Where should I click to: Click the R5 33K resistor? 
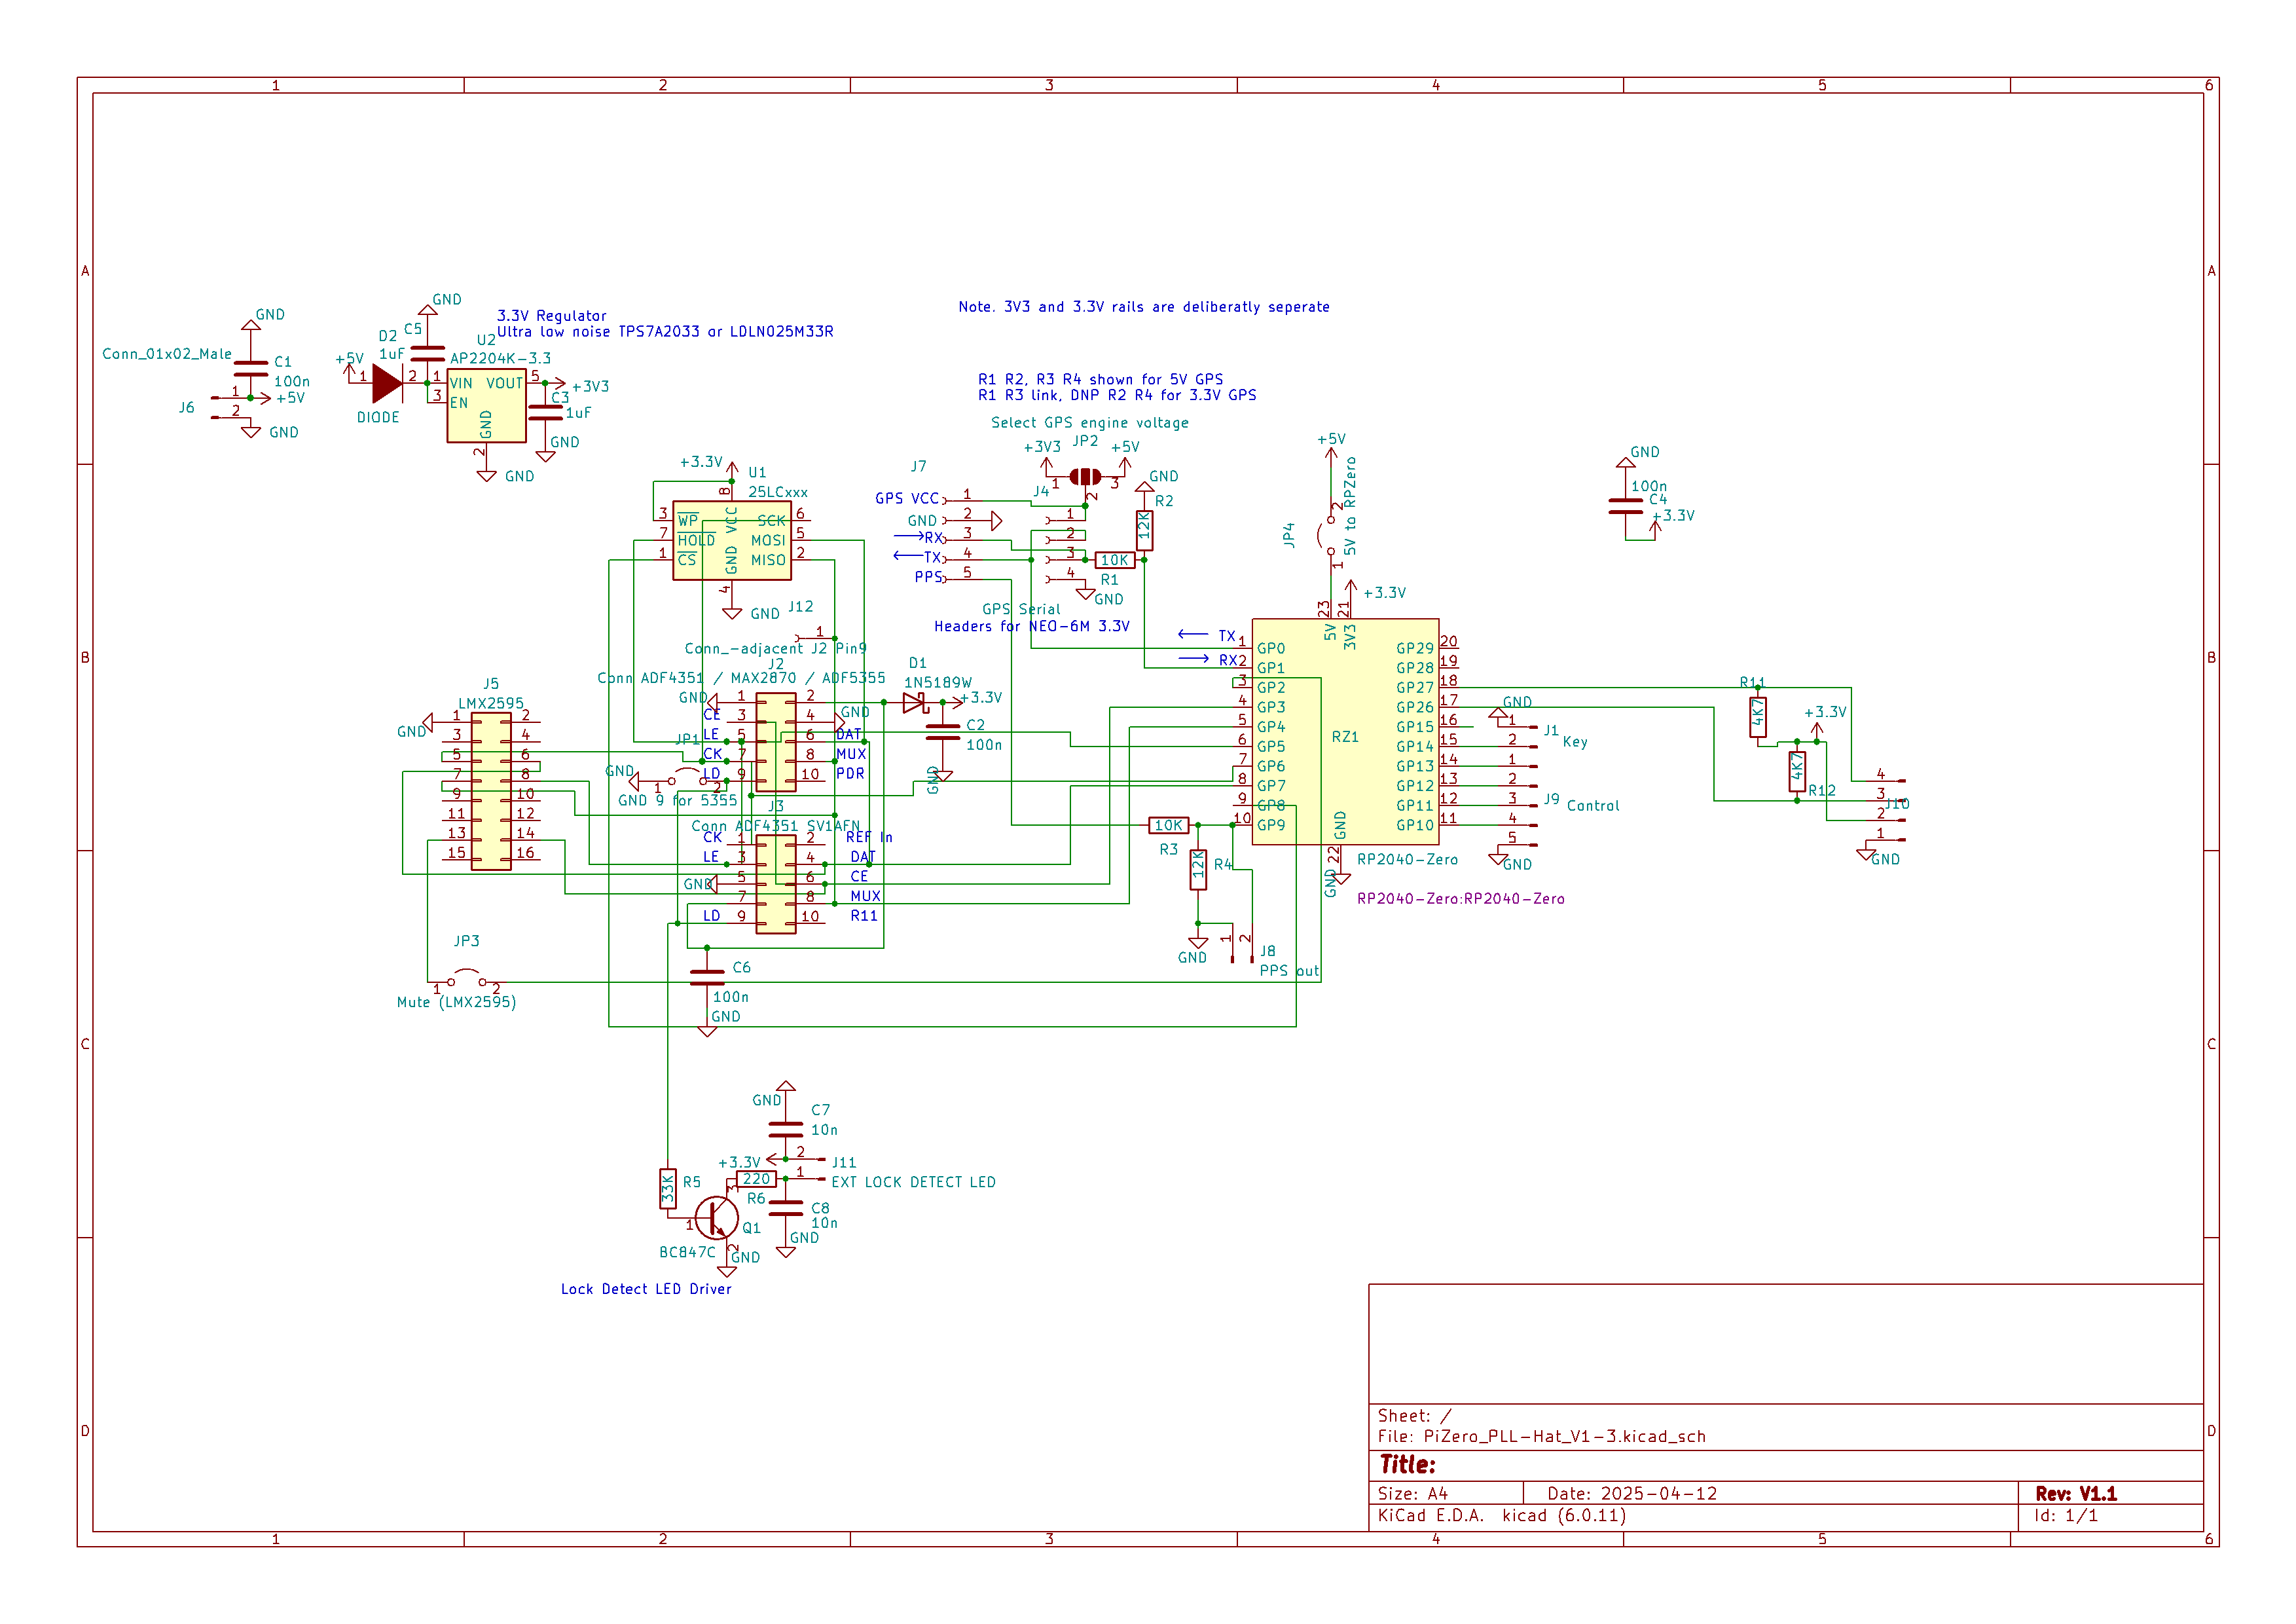[x=667, y=1189]
